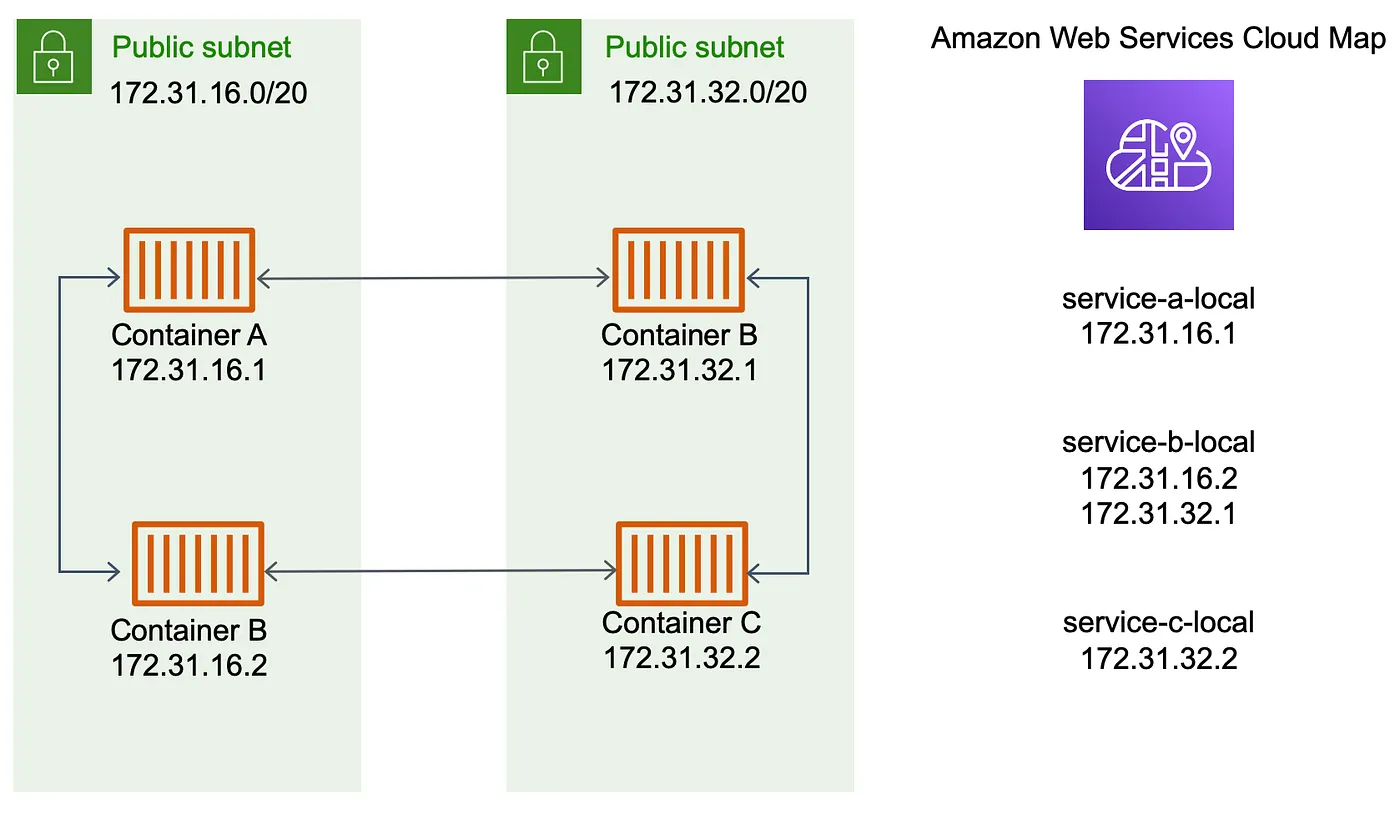Viewport: 1400px width, 814px height.
Task: Click IP 172.31.32.2 listed under service-c-local
Action: [x=1158, y=658]
